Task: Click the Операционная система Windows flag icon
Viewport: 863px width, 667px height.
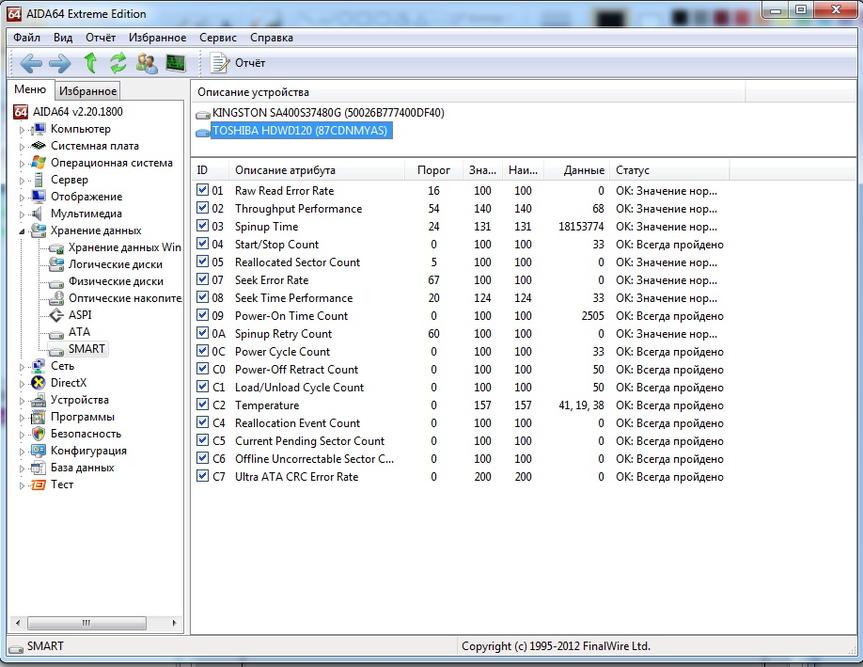Action: [39, 163]
